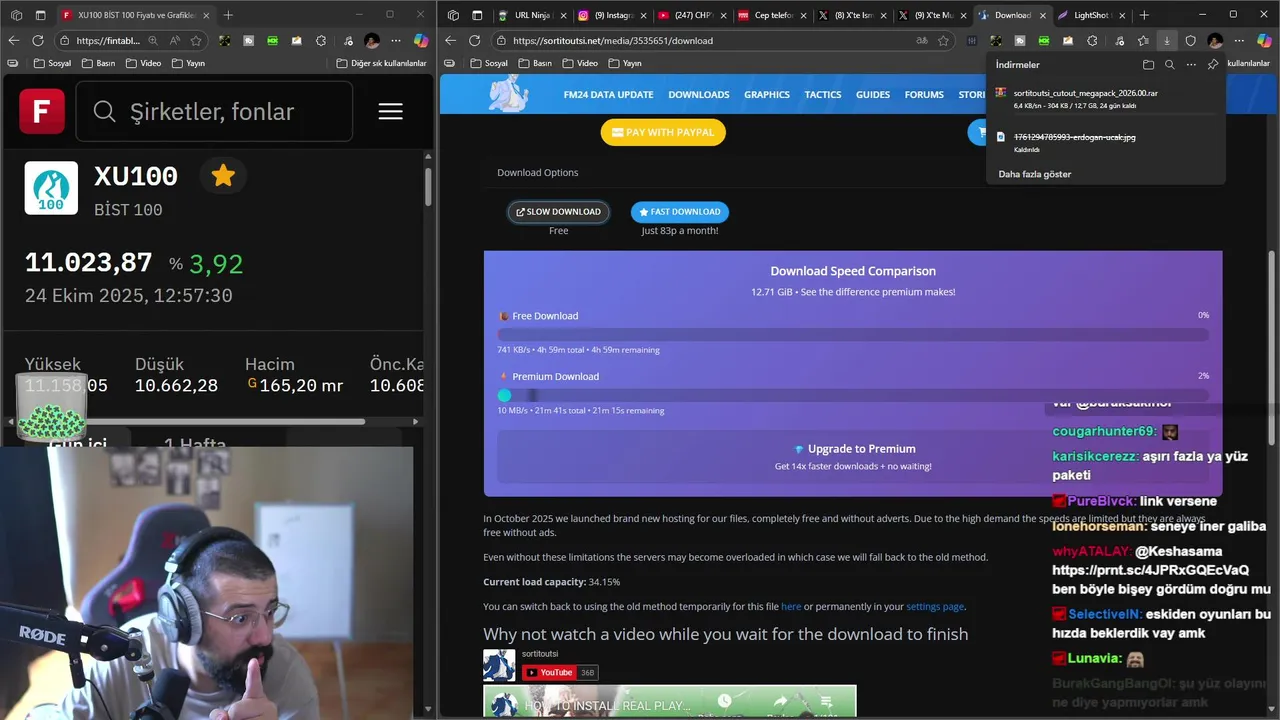The height and width of the screenshot is (720, 1280).
Task: Click the SLOW DOWNLOAD button
Action: pyautogui.click(x=558, y=212)
